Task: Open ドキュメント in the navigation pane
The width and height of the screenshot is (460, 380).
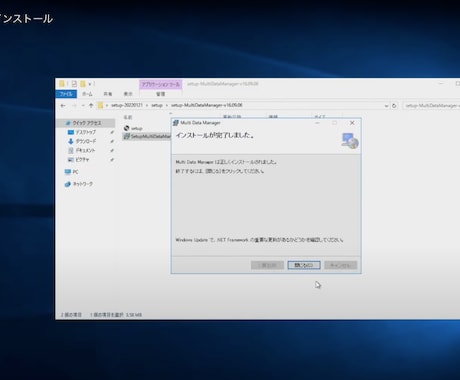Action: click(x=85, y=151)
